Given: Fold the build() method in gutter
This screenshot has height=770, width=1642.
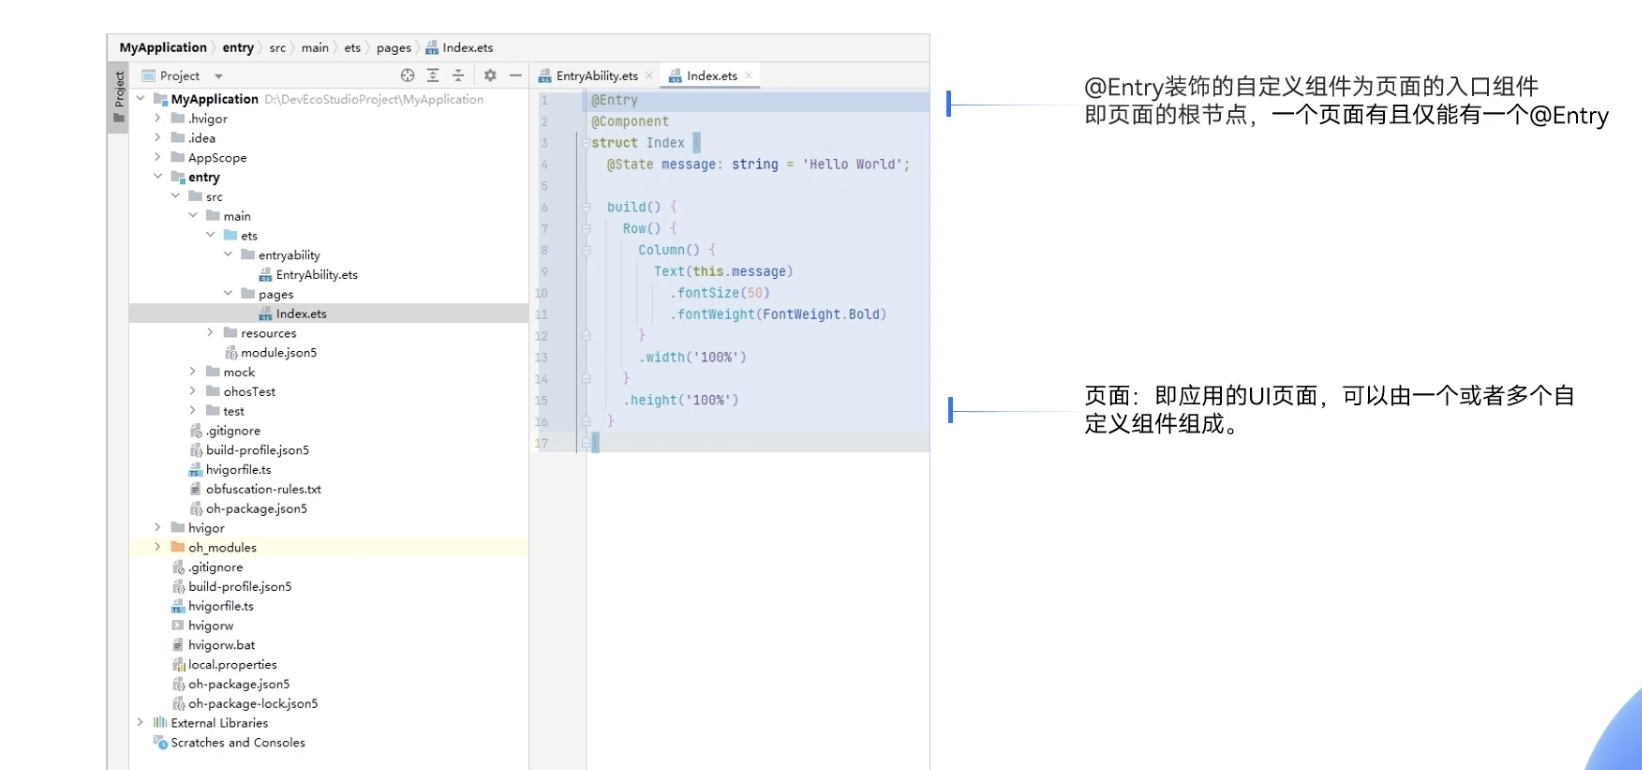Looking at the screenshot, I should click(x=586, y=207).
